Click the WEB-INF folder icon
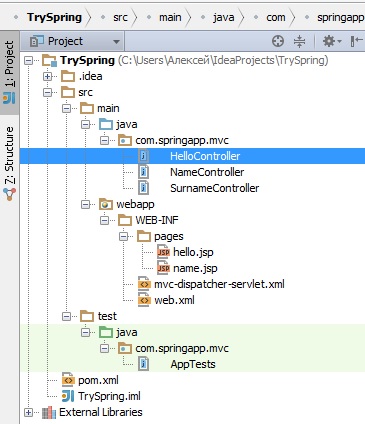The image size is (365, 424). 125,220
